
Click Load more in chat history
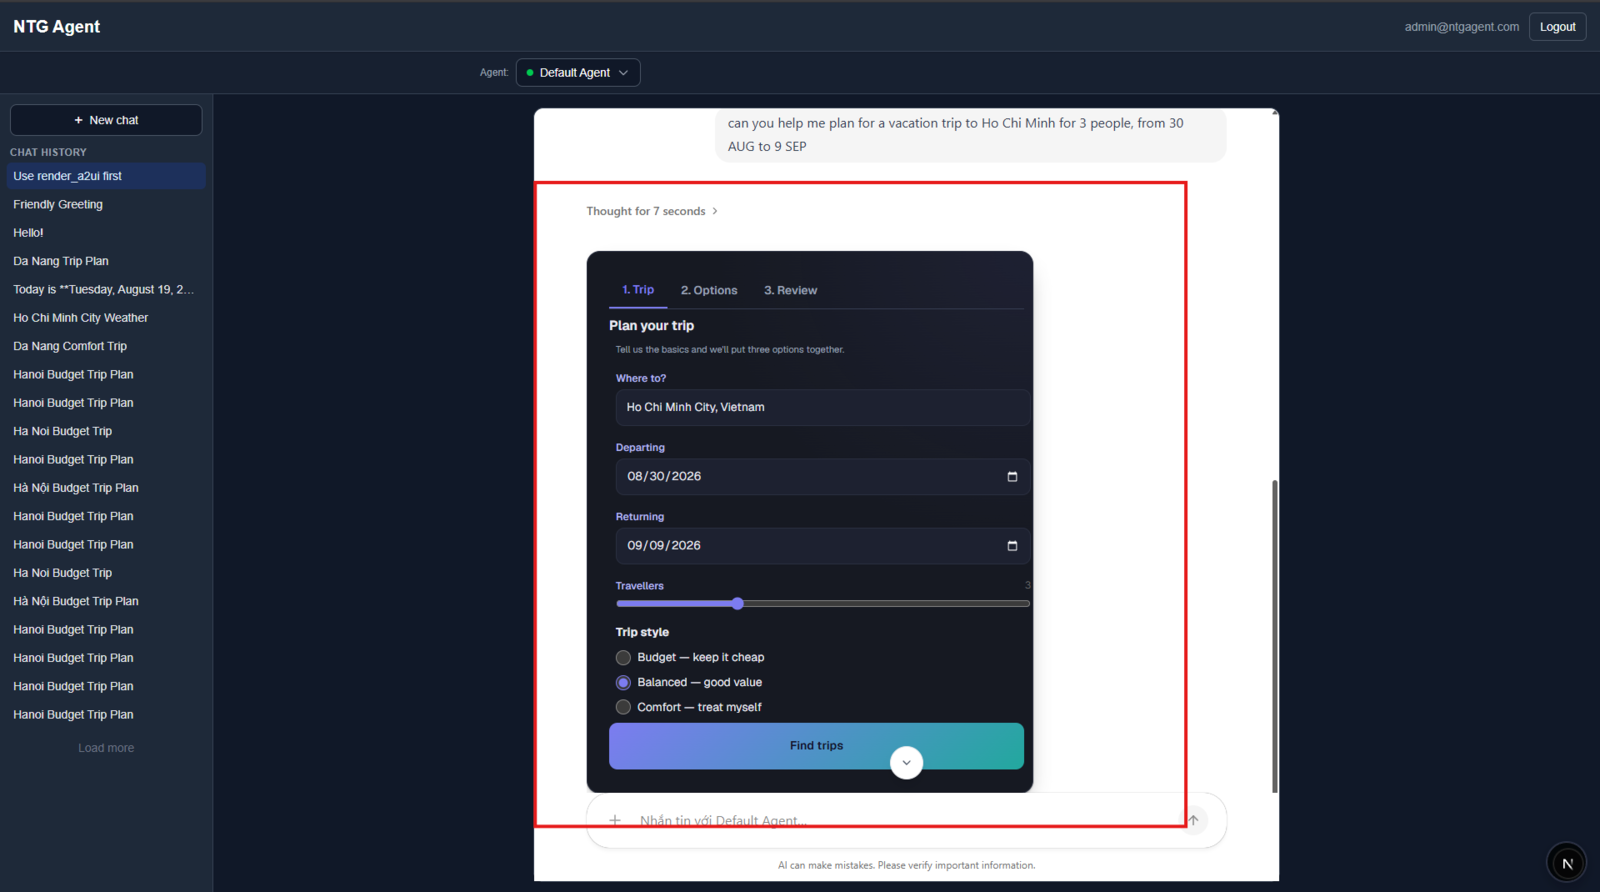pos(106,748)
